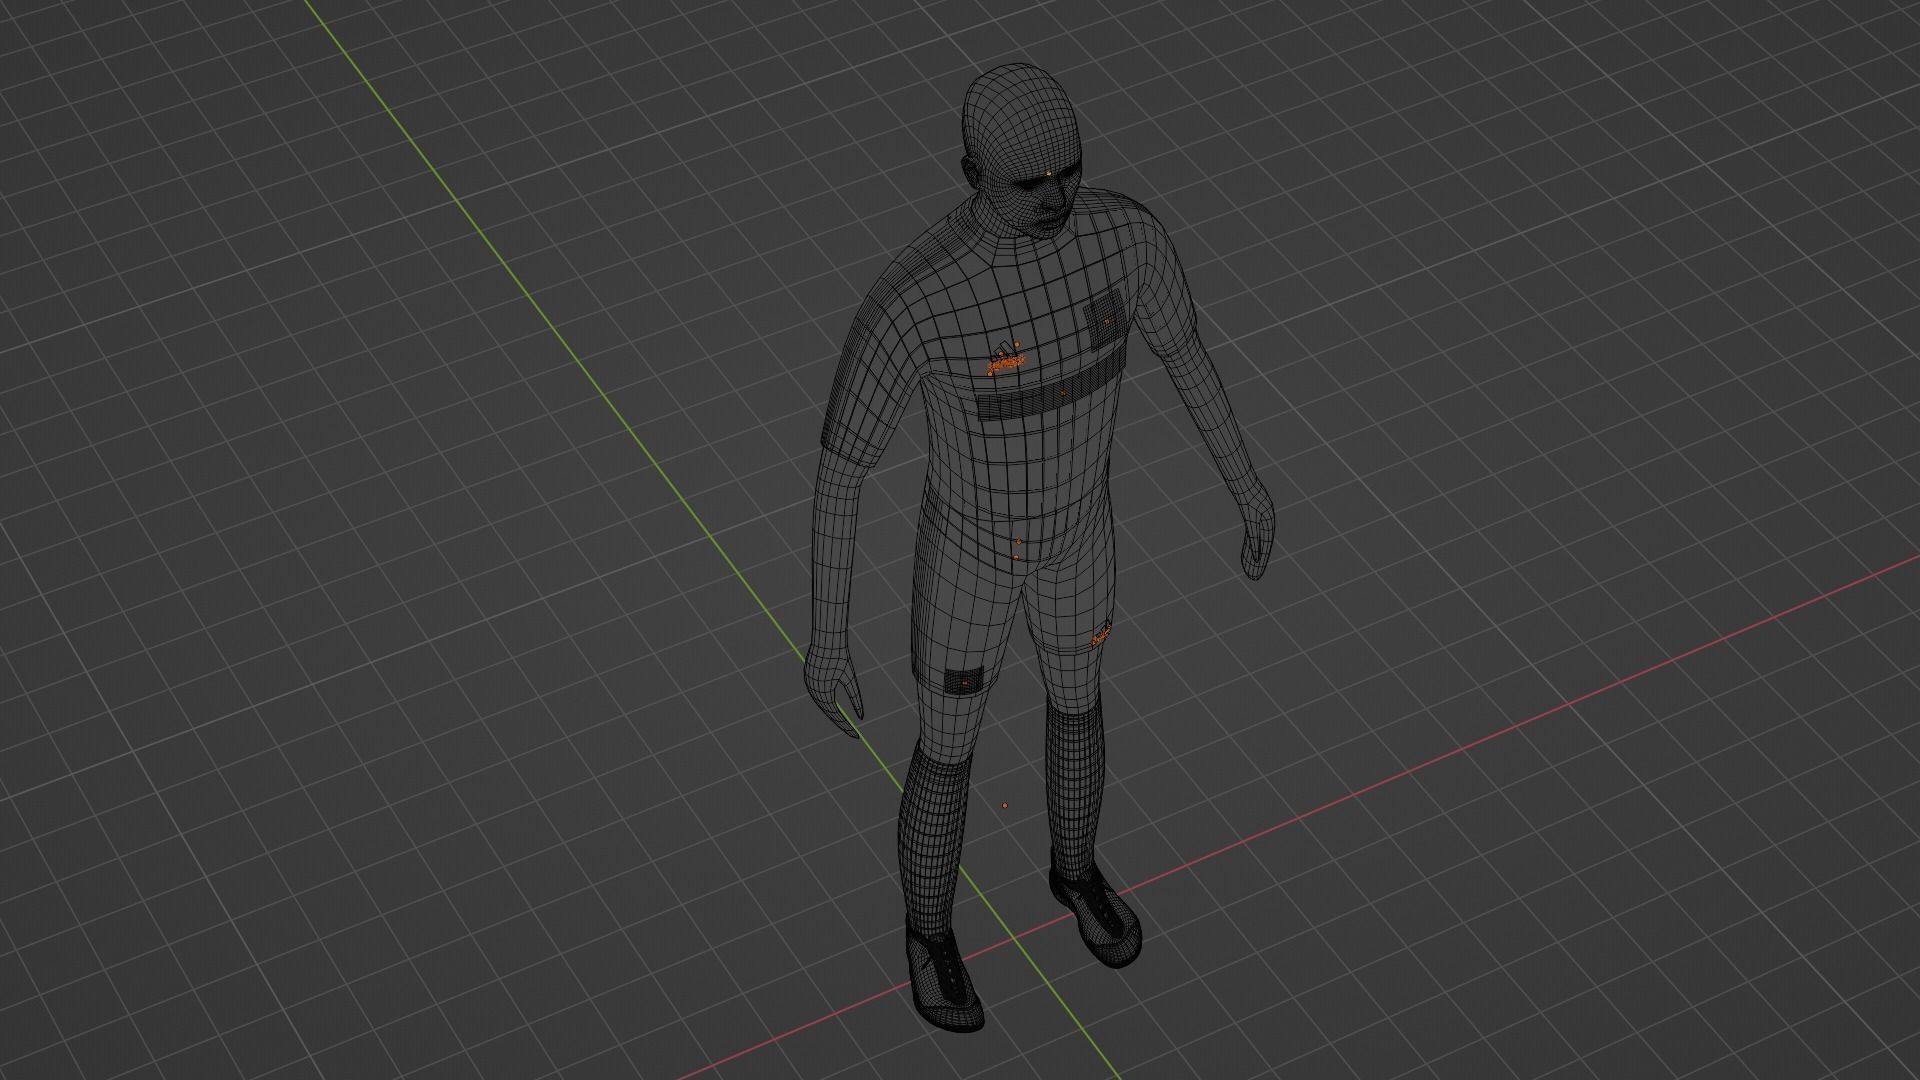Select the wireframe character's head mesh
Image resolution: width=1920 pixels, height=1080 pixels.
click(x=1022, y=150)
